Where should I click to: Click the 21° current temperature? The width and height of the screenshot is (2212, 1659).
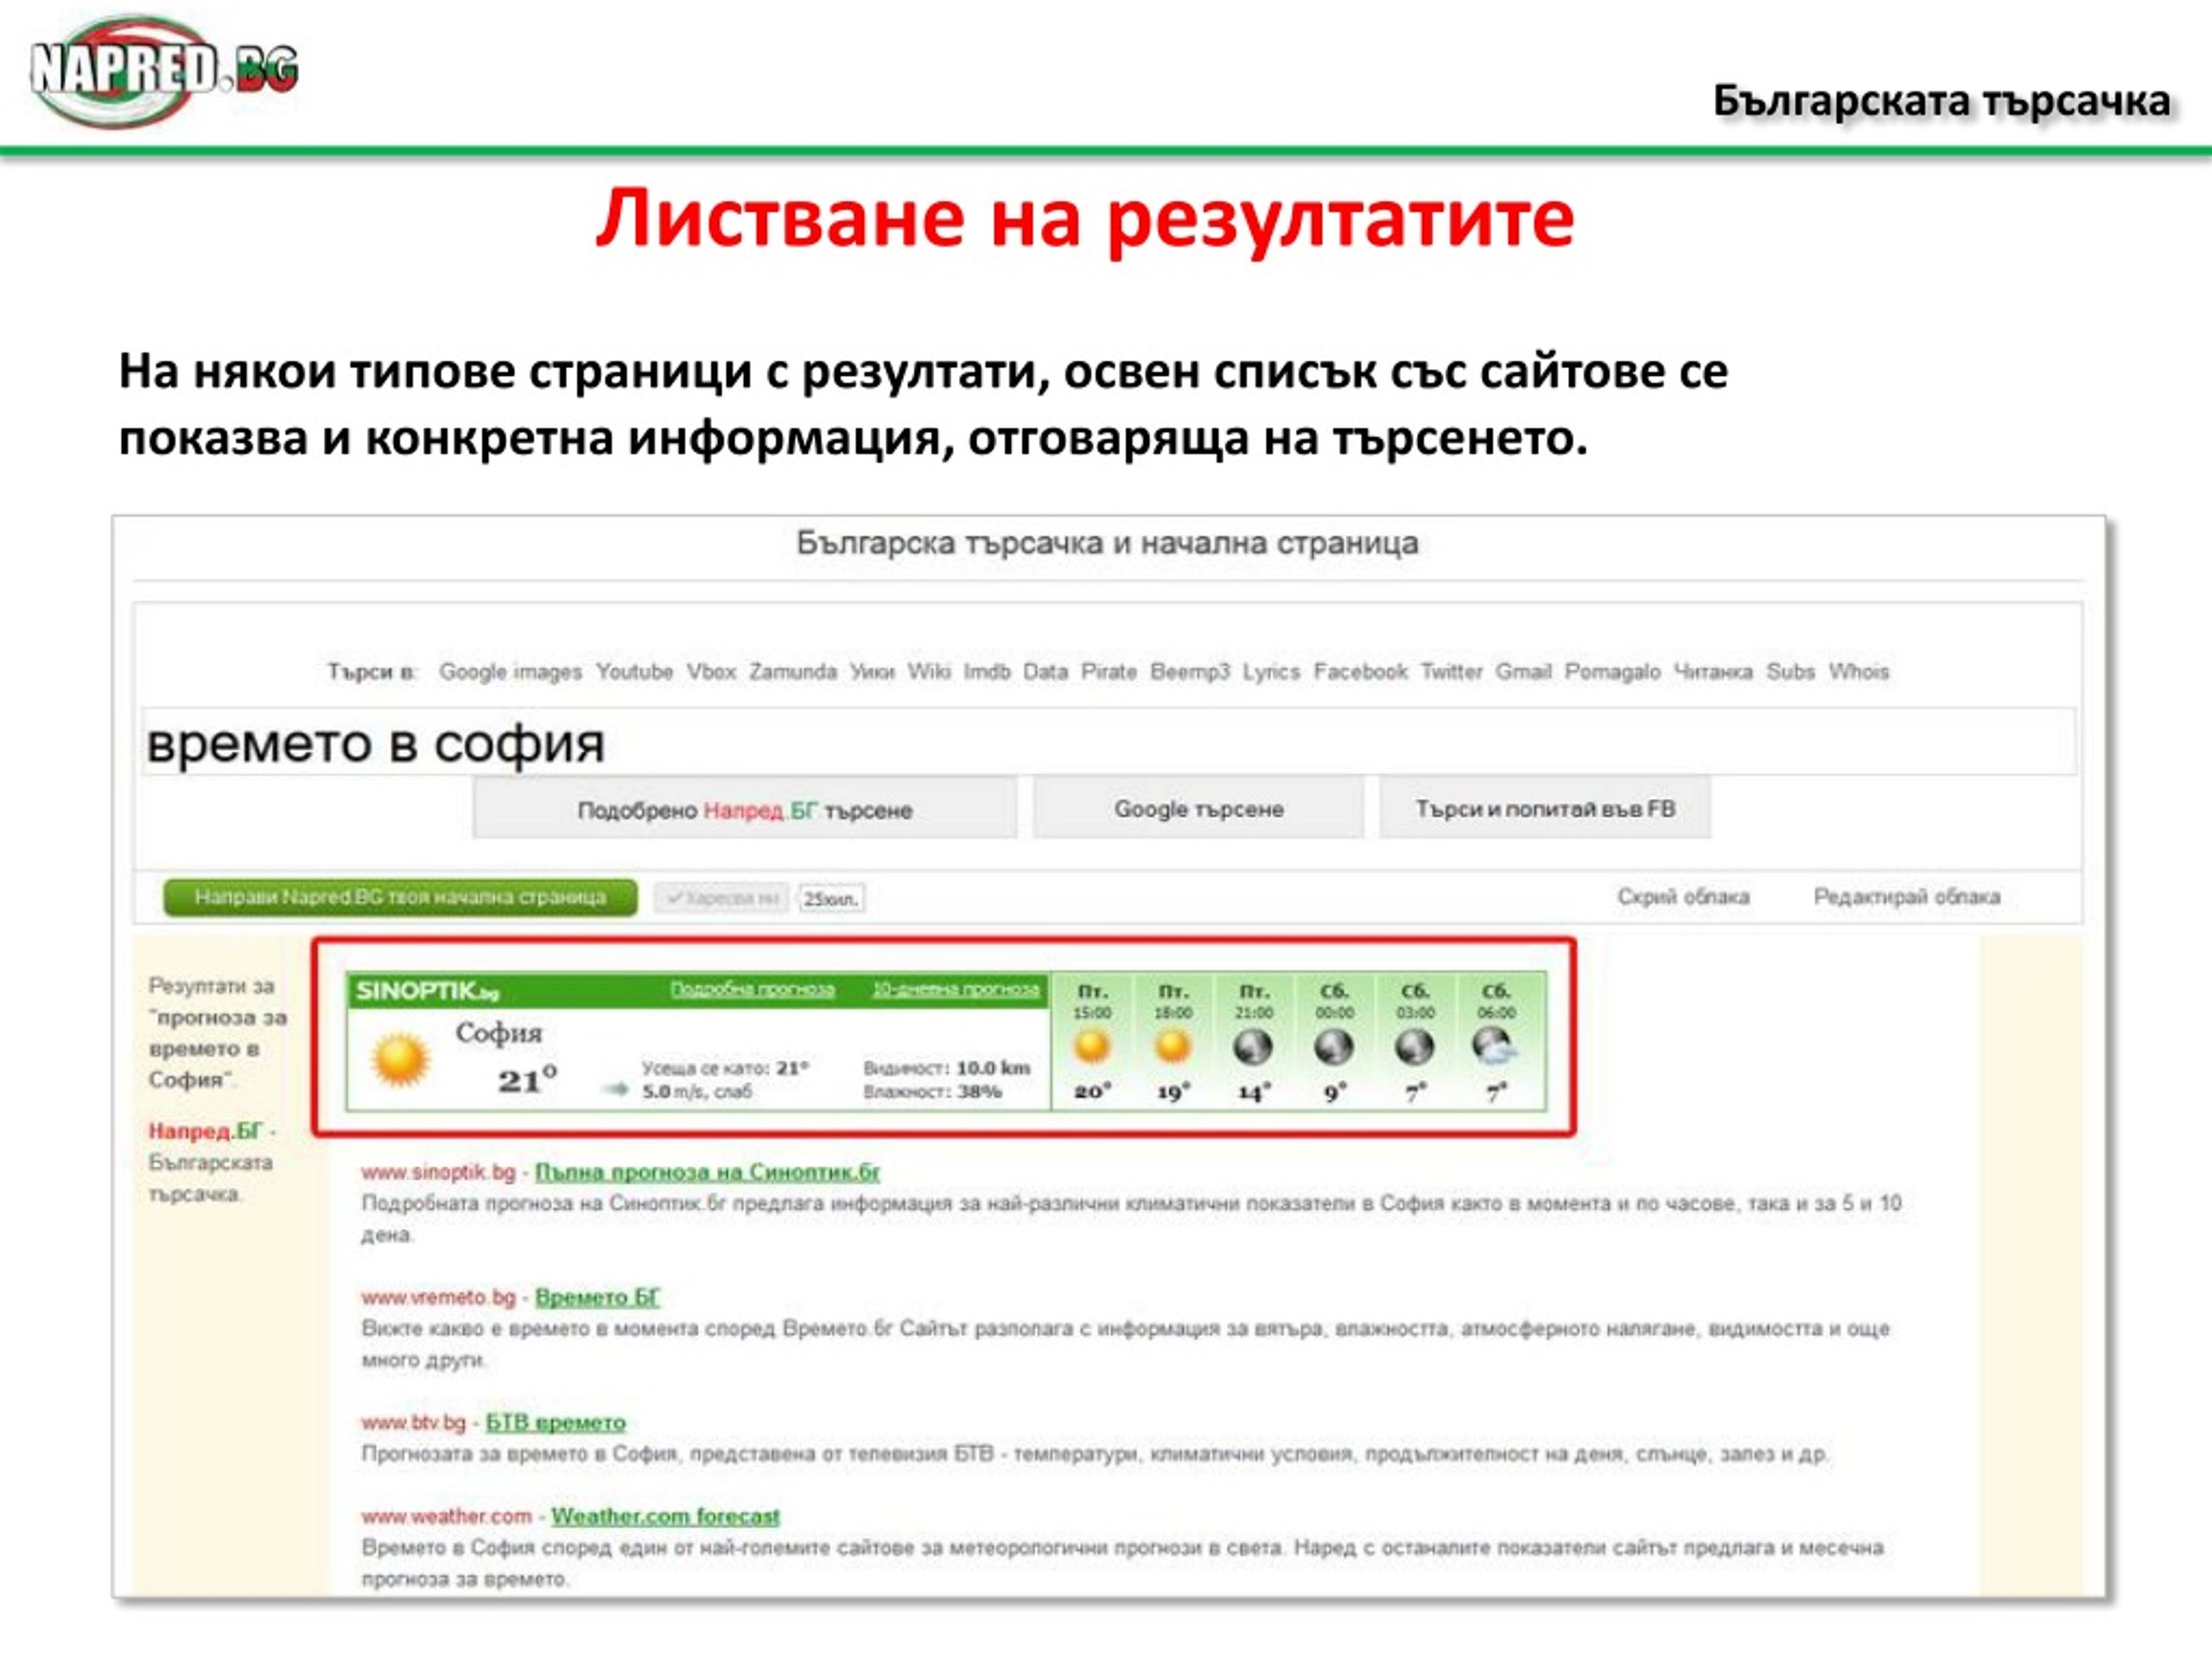click(527, 1079)
